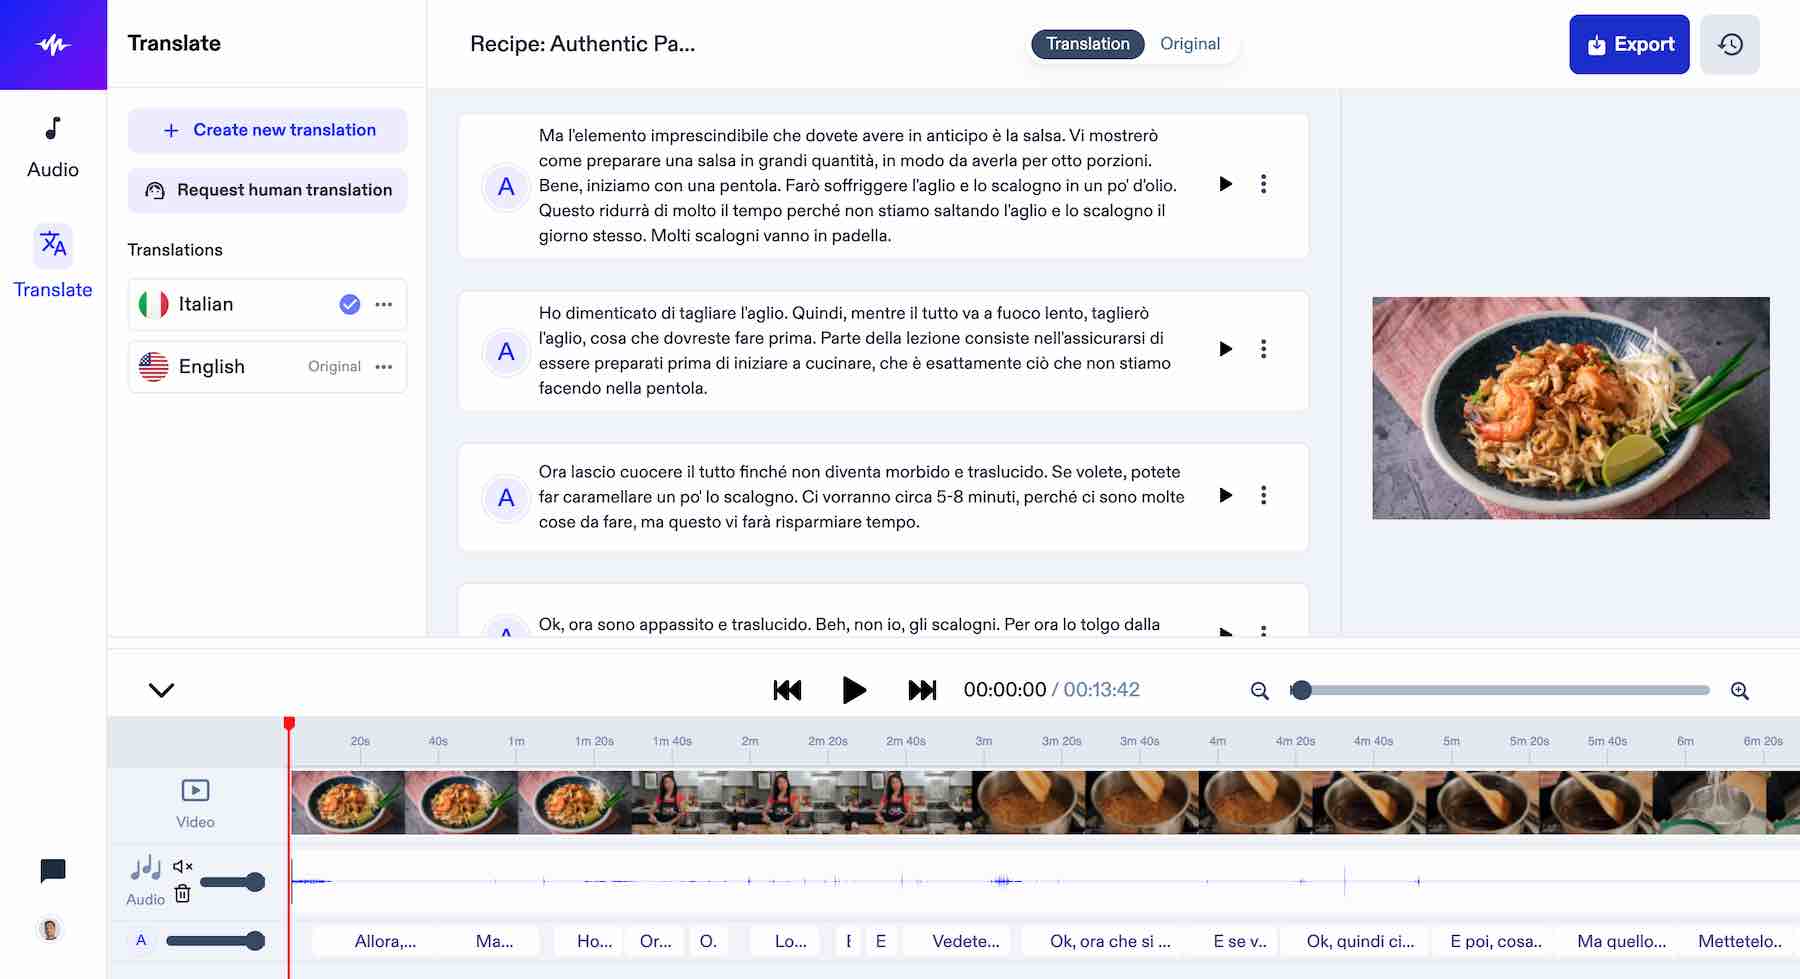Mark Italian as the active translation
Image resolution: width=1800 pixels, height=979 pixels.
(349, 304)
